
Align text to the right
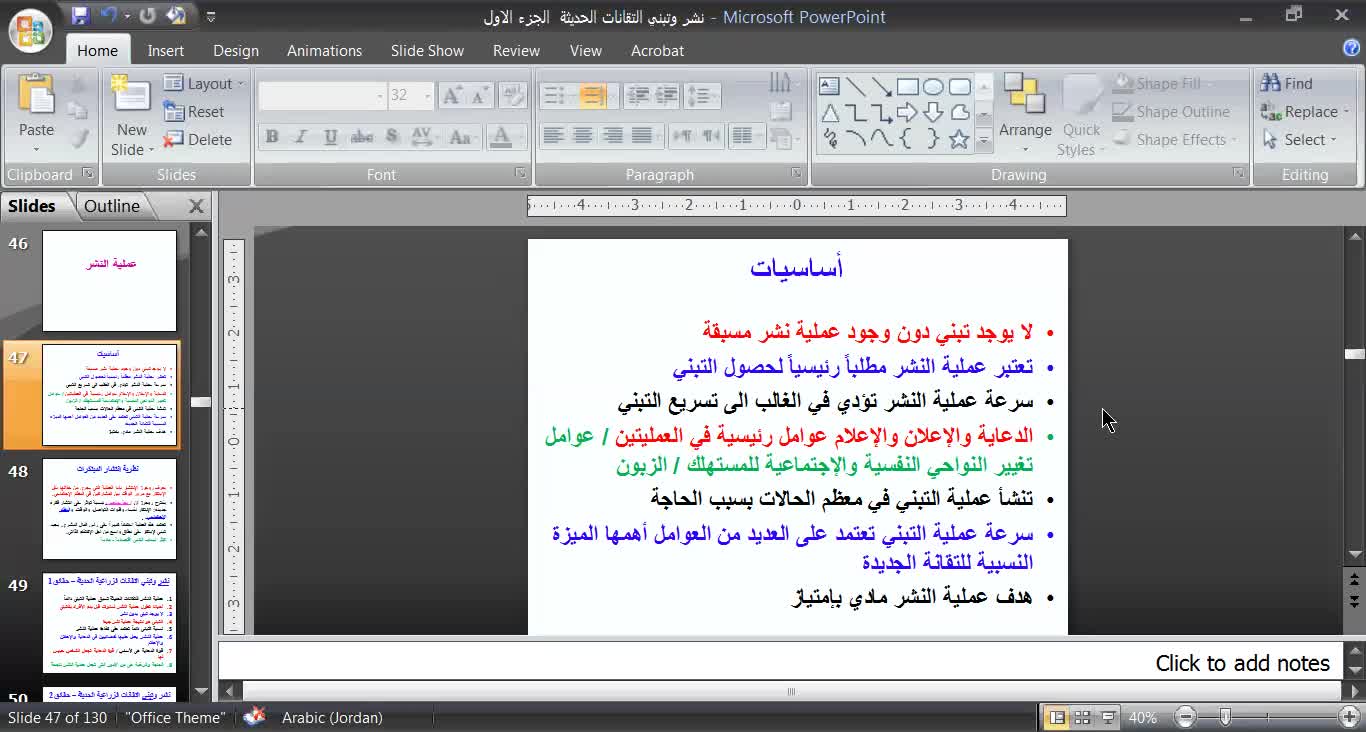[x=613, y=135]
